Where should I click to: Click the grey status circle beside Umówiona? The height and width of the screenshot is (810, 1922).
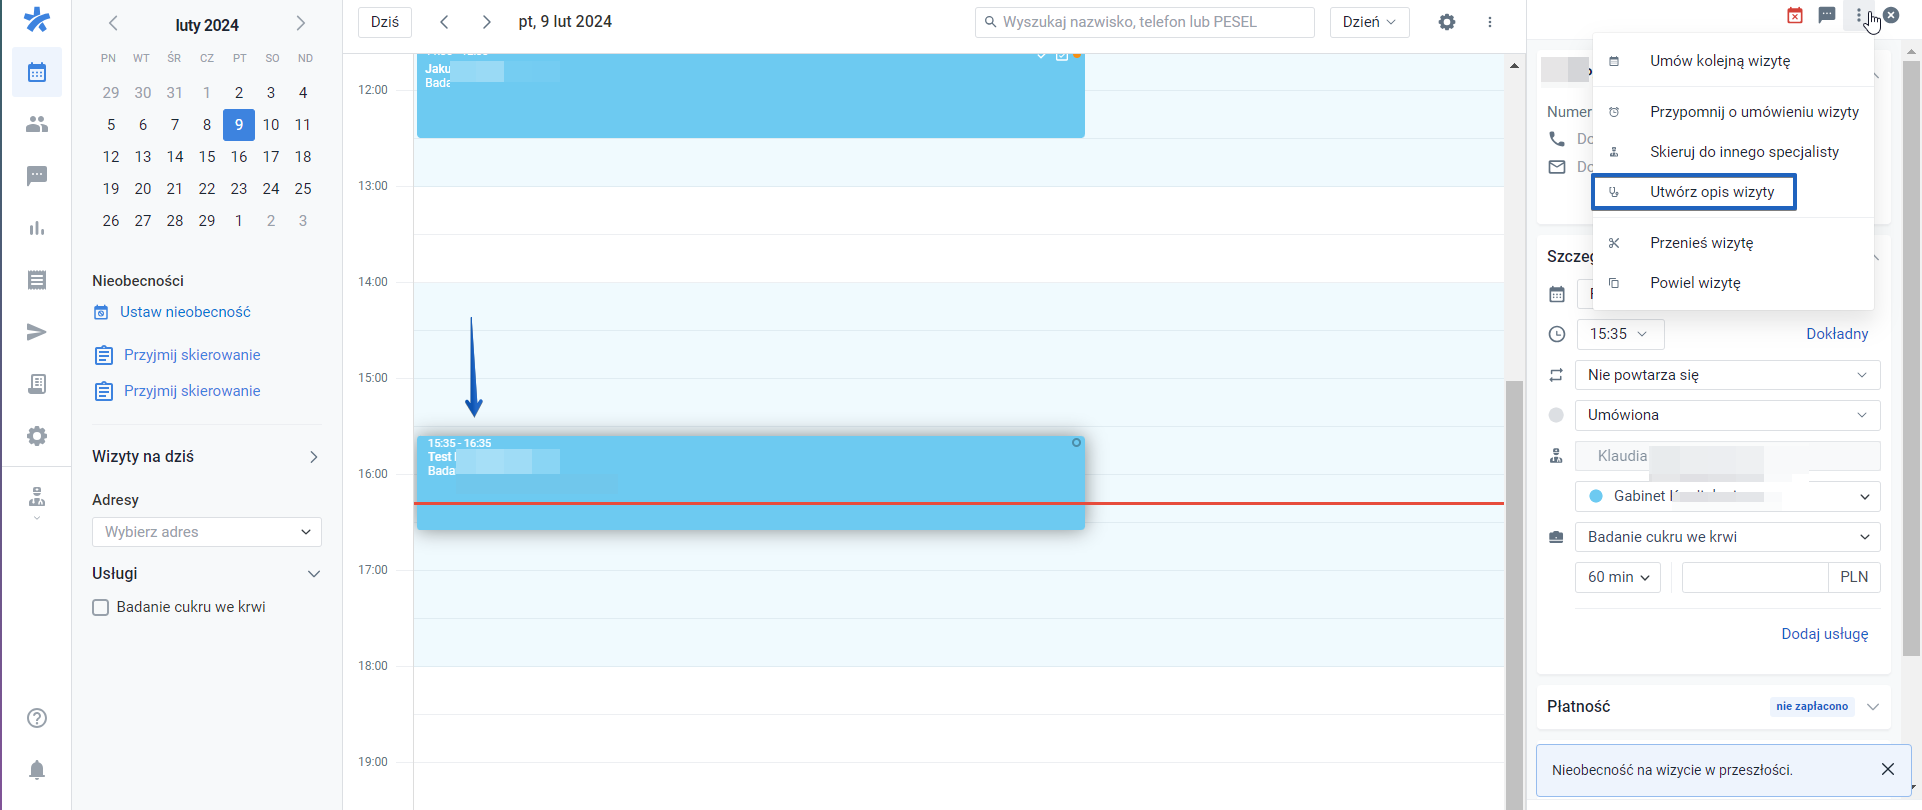(1556, 415)
